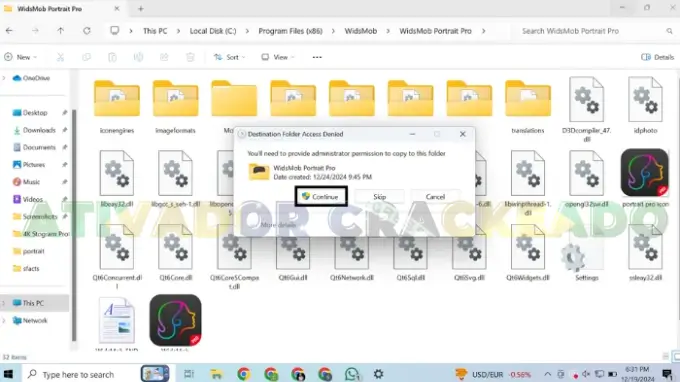Click Skip in the dialog
The width and height of the screenshot is (680, 382).
(379, 197)
